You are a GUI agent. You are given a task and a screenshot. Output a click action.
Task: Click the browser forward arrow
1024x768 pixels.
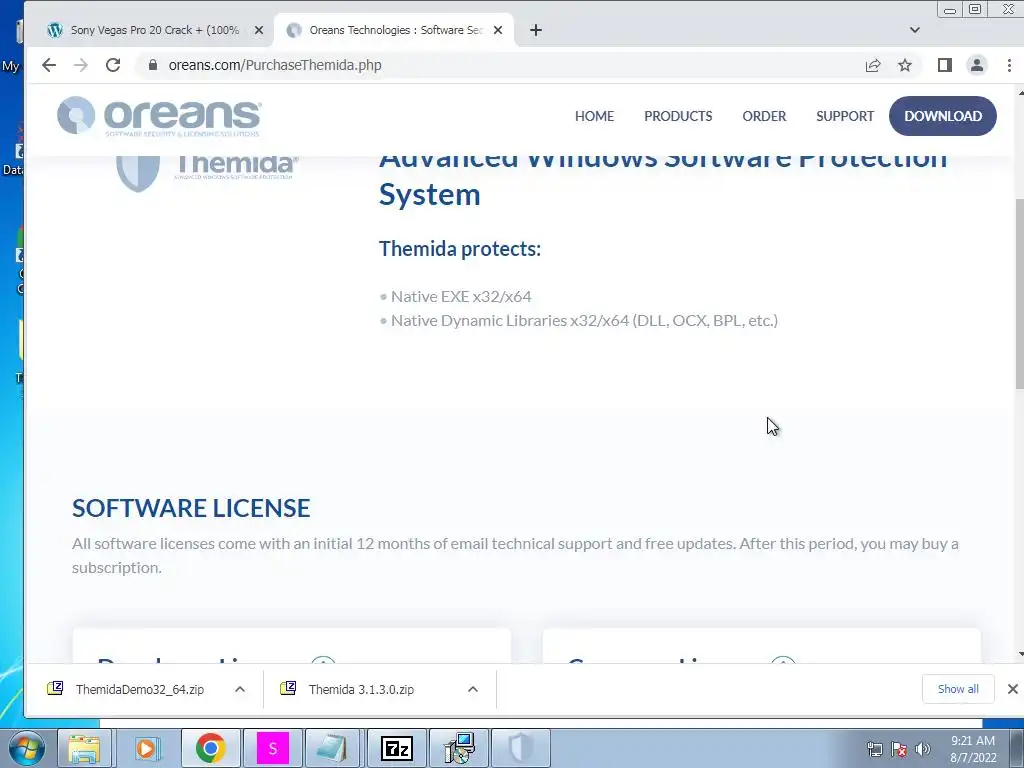click(x=81, y=65)
